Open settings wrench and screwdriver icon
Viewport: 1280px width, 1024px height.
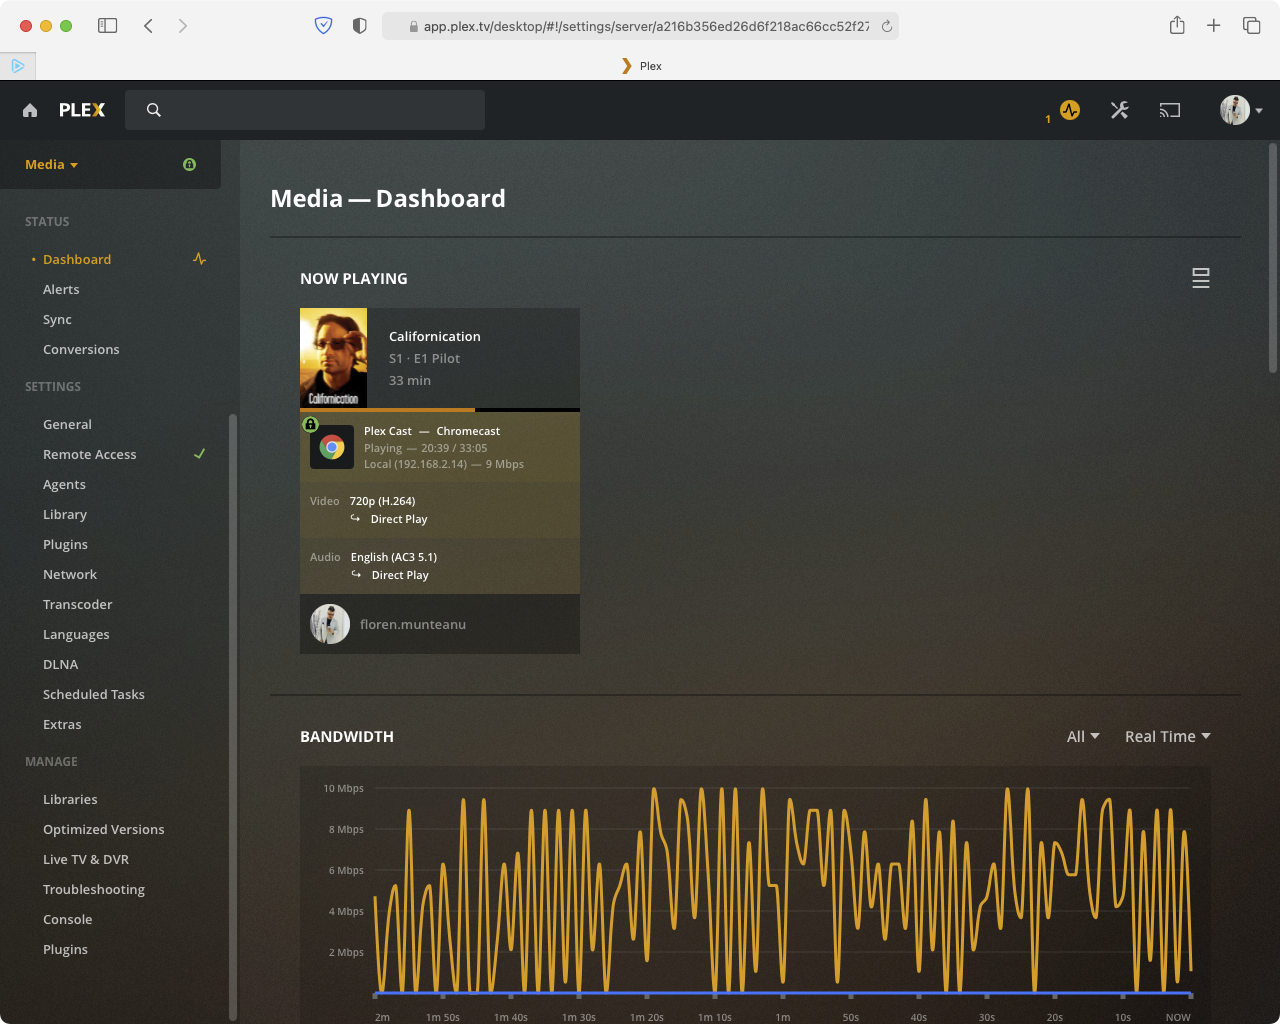[x=1119, y=110]
